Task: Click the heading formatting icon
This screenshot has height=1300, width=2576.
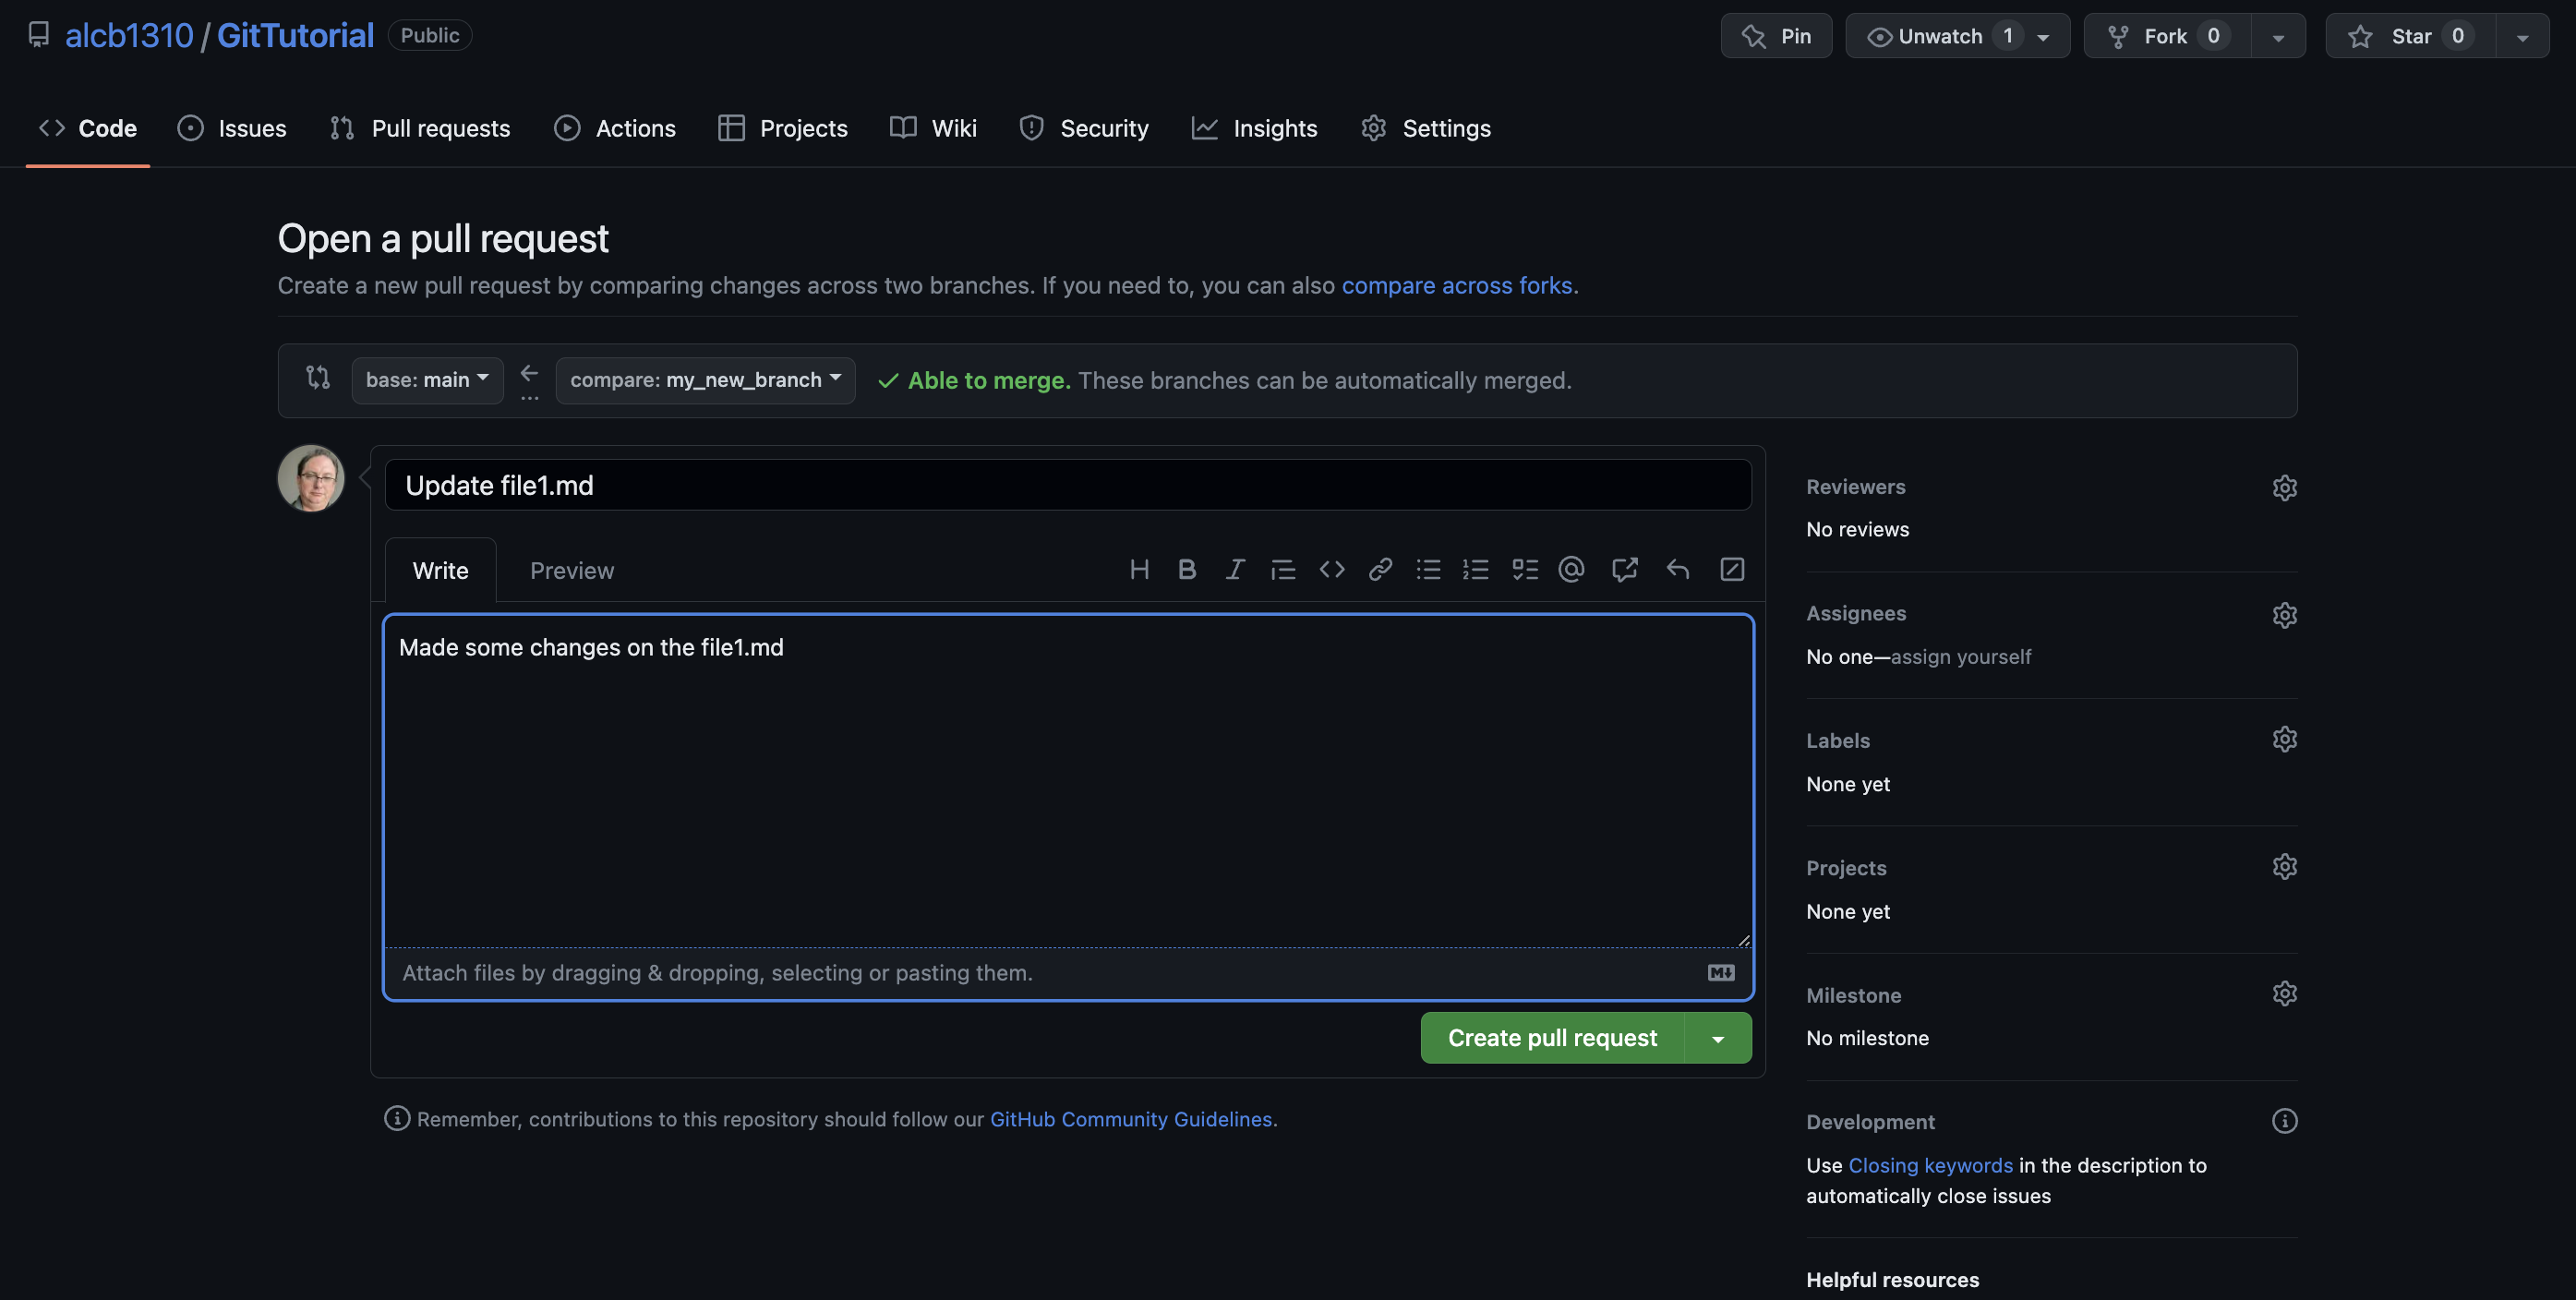Action: click(1139, 570)
